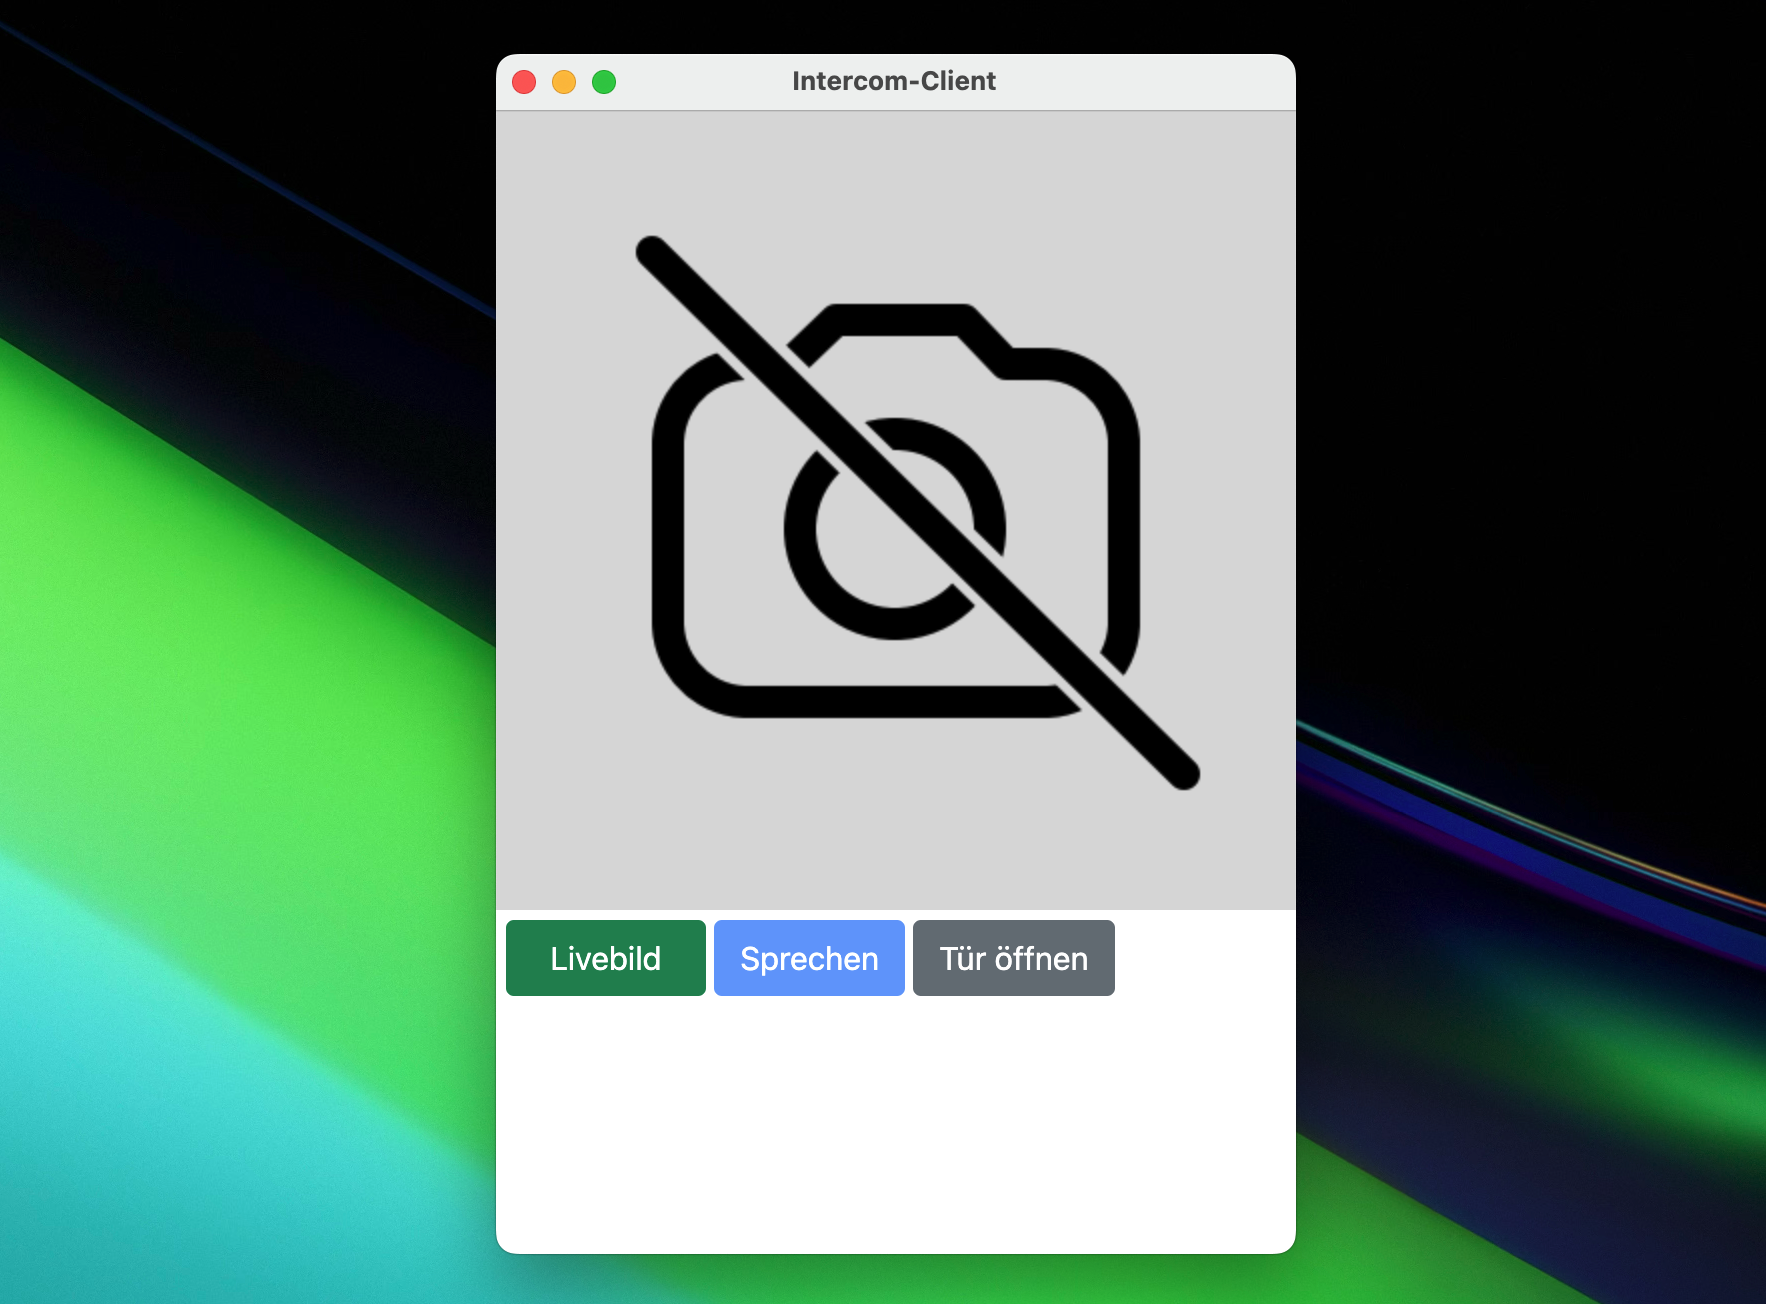Select the camera-disabled placeholder graphic
The width and height of the screenshot is (1766, 1304).
893,510
